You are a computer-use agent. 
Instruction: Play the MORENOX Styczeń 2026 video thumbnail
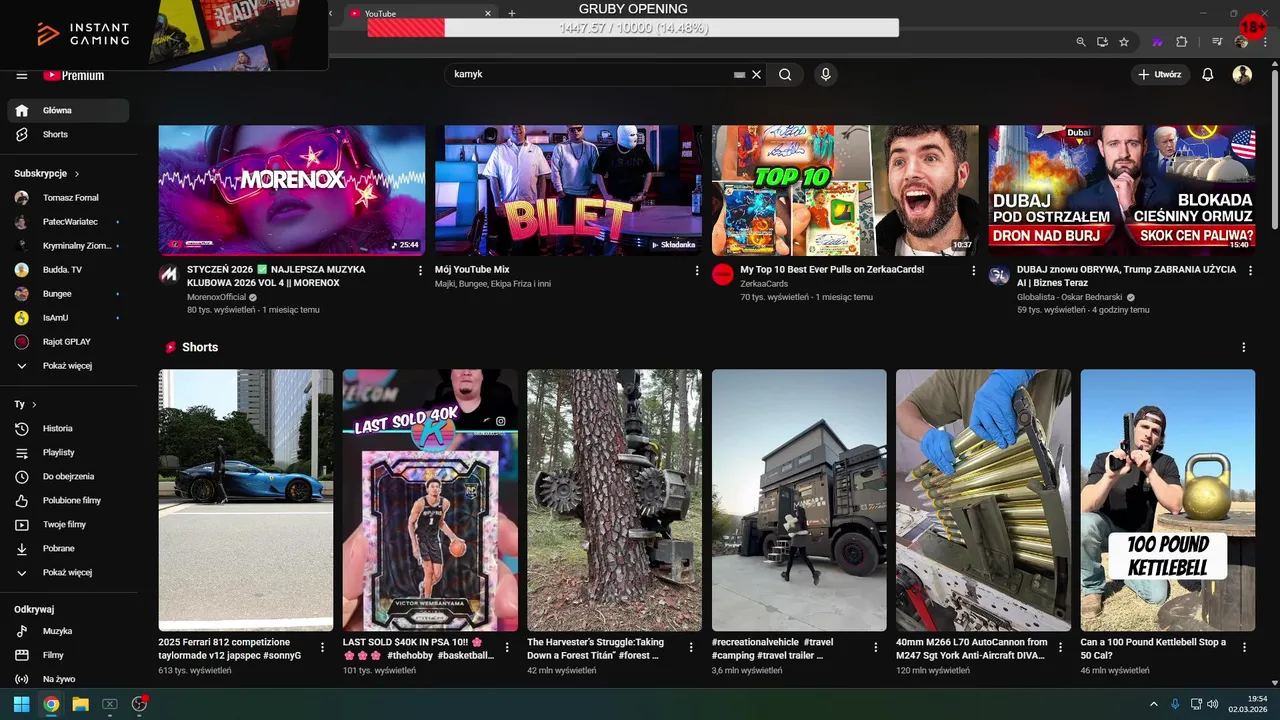coord(292,190)
